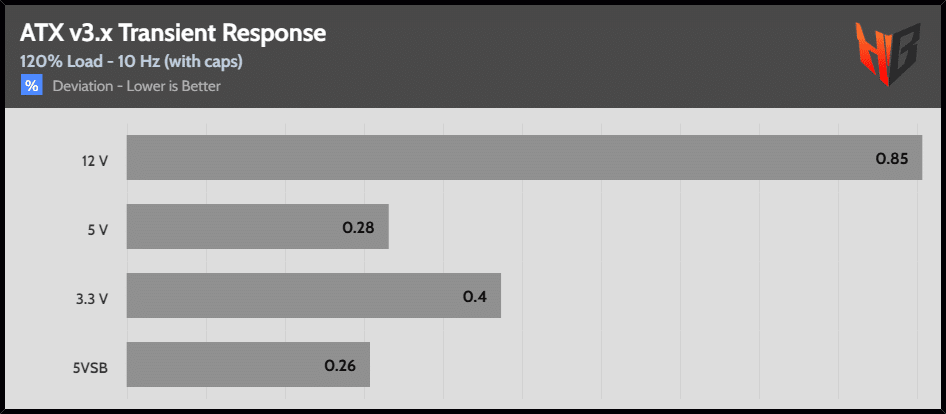
Task: Click the dark chart header bar
Action: [473, 57]
